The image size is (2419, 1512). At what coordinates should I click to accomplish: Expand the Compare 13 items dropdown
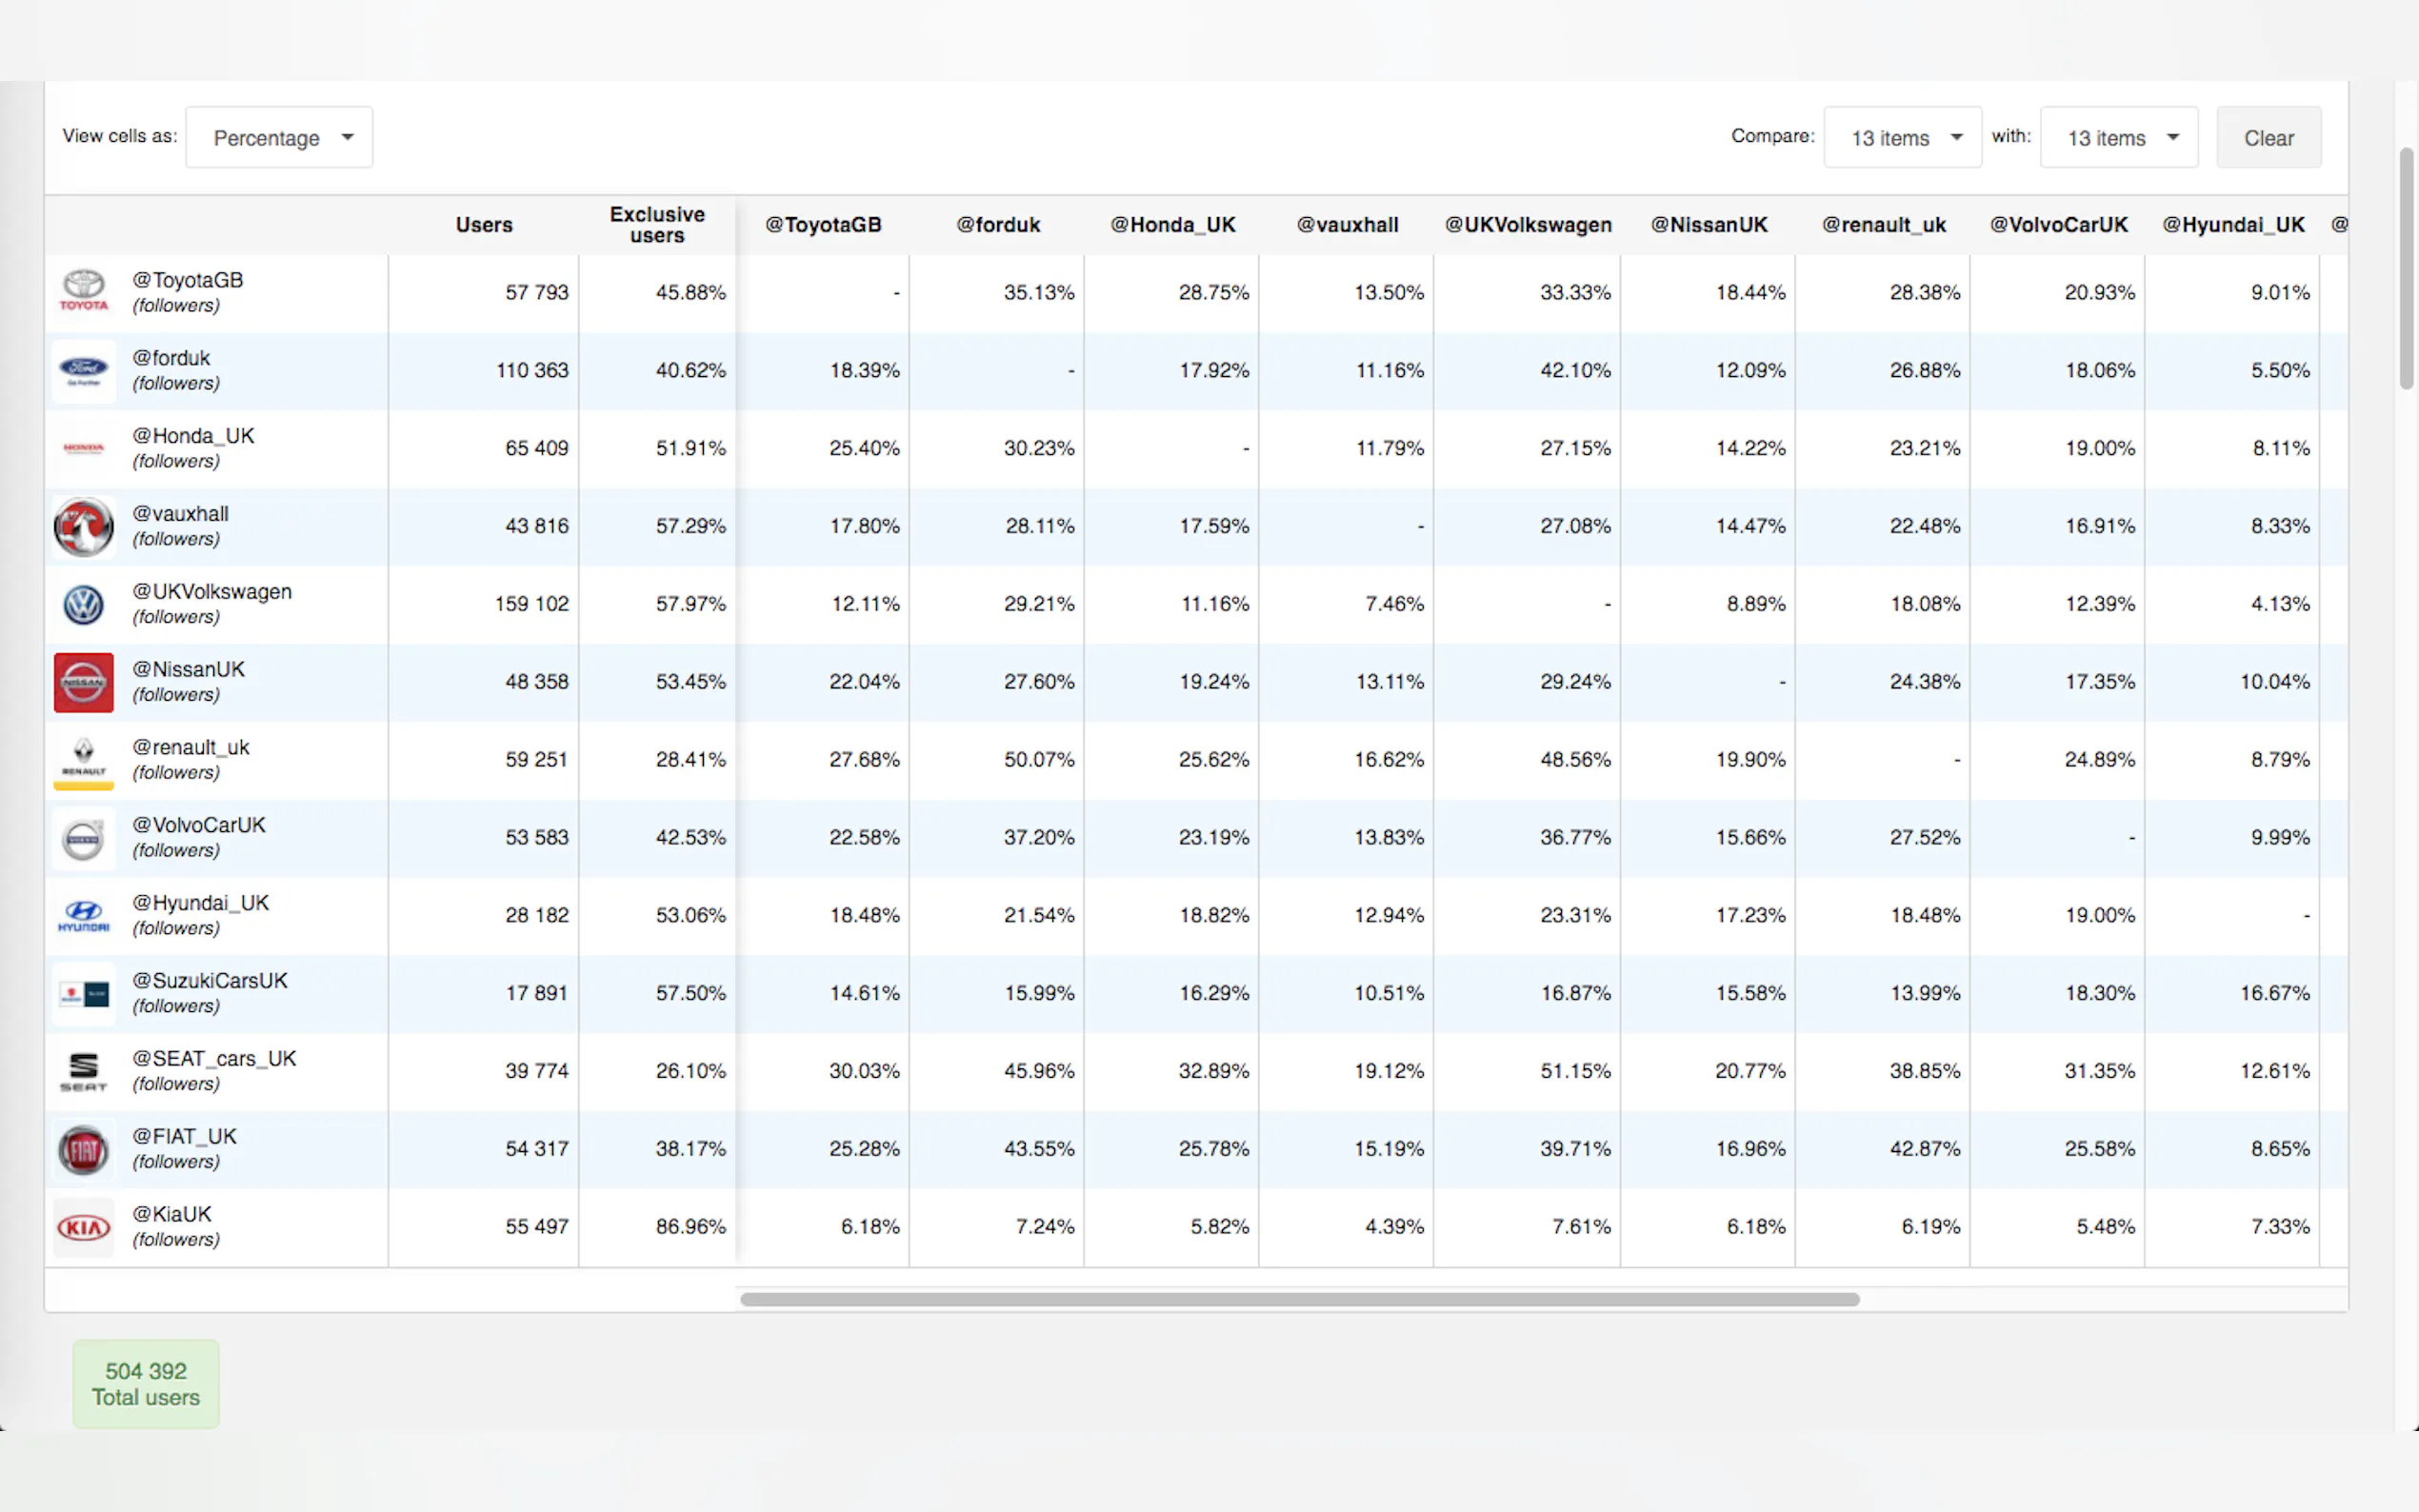coord(1901,138)
